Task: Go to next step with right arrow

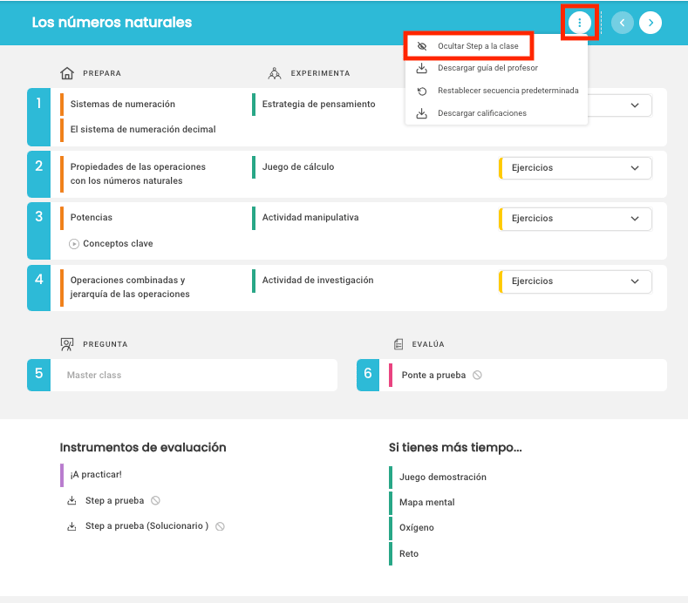Action: click(x=650, y=22)
